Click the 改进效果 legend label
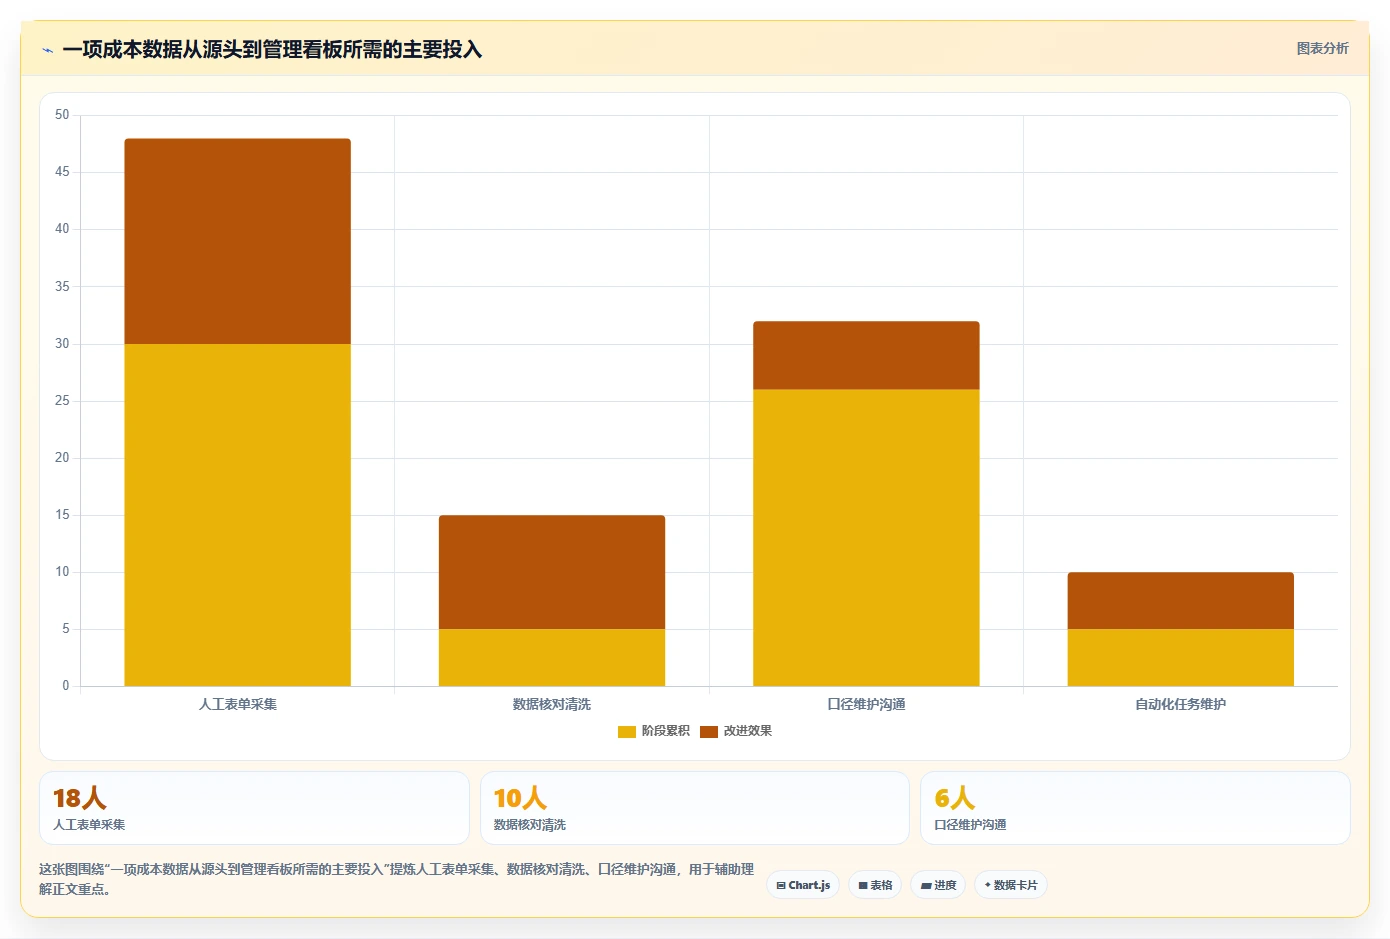Viewport: 1390px width, 939px height. click(748, 731)
